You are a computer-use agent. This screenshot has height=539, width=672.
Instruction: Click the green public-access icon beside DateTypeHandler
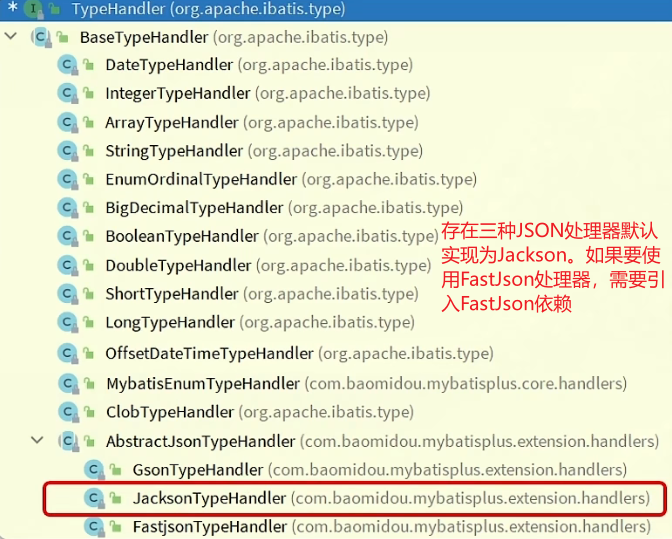88,65
